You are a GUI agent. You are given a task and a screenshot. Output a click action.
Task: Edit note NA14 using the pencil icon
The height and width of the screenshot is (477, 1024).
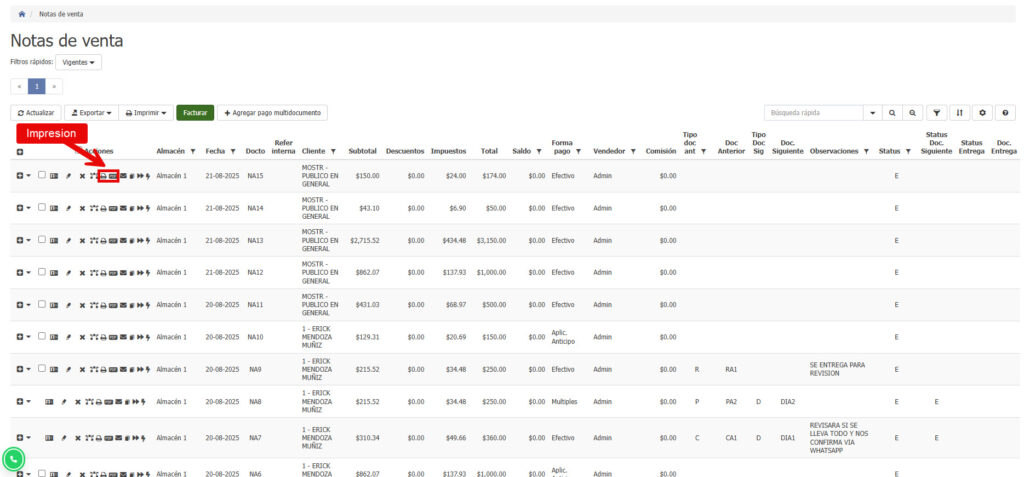click(x=69, y=208)
